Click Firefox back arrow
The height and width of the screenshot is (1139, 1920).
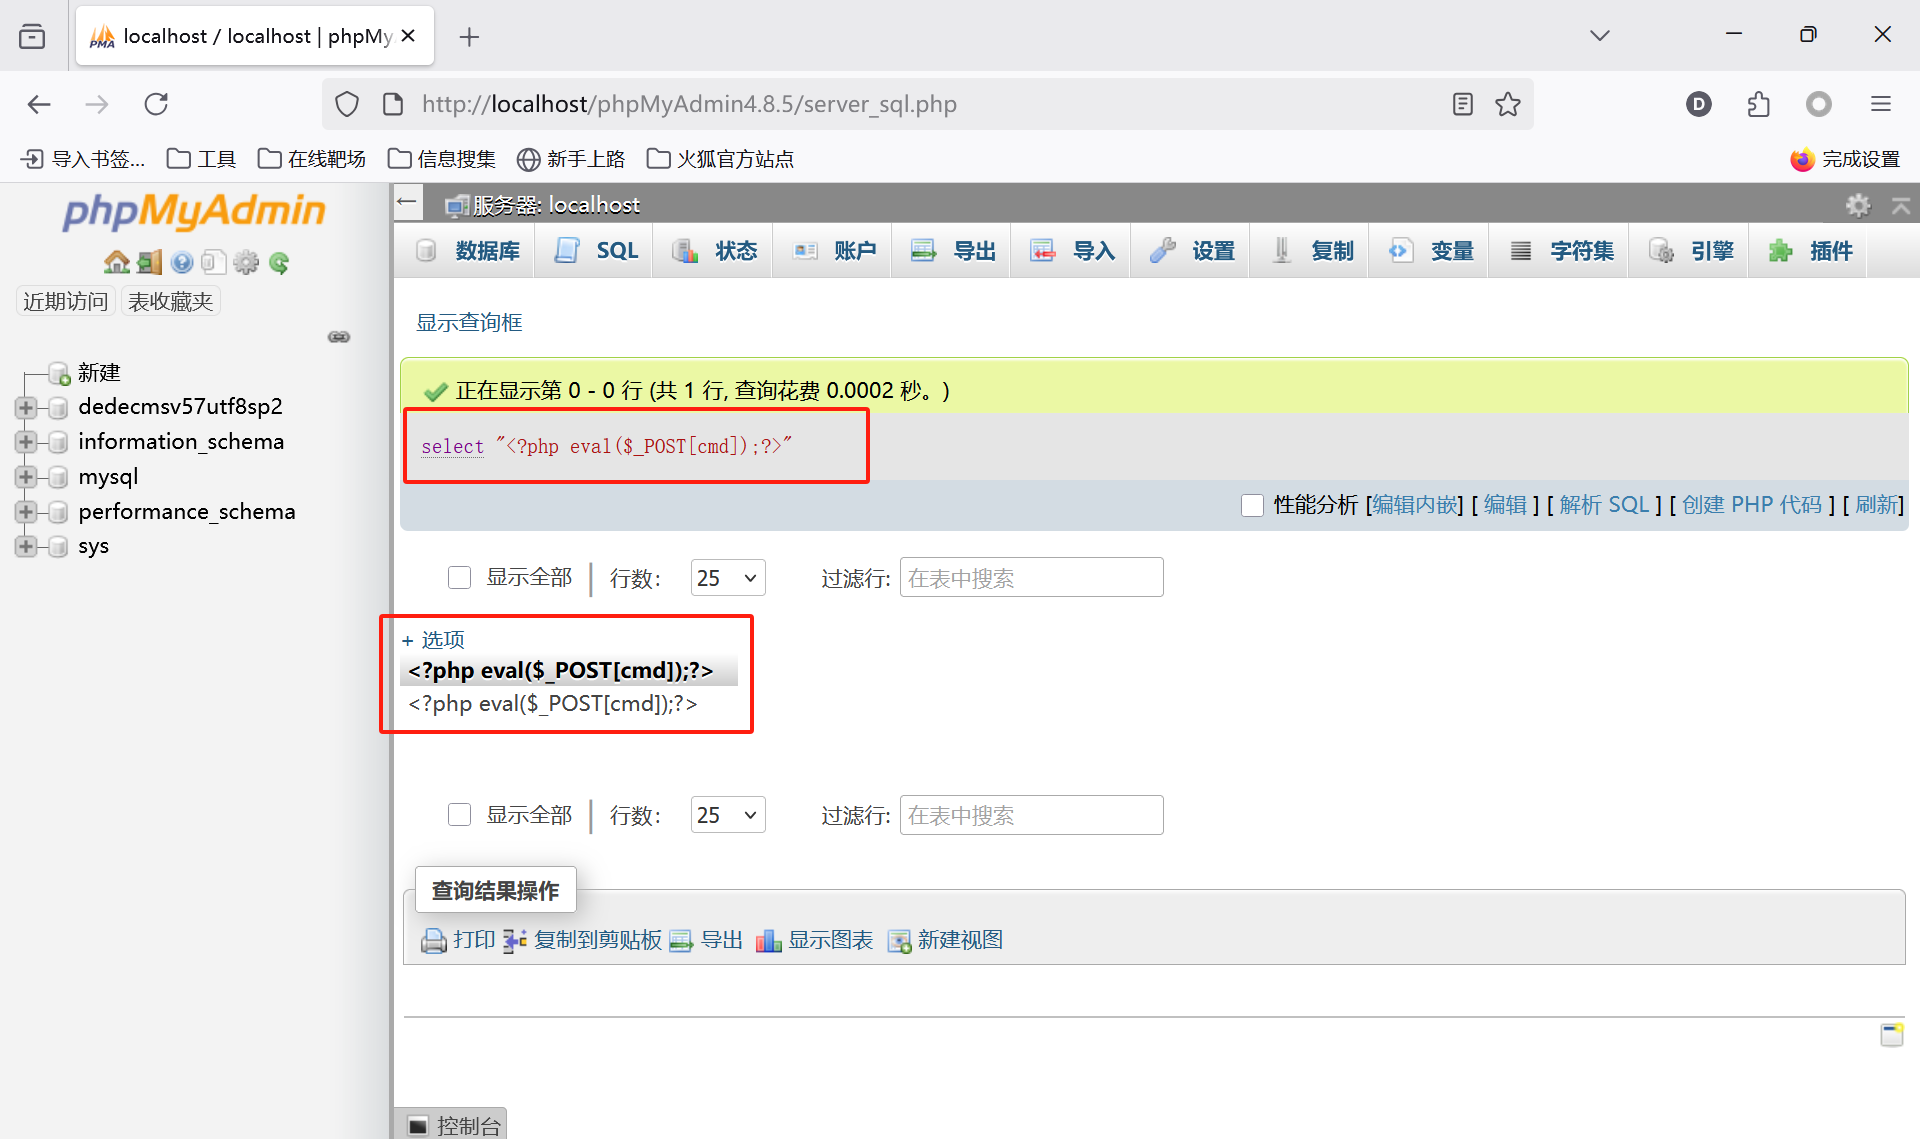point(39,104)
